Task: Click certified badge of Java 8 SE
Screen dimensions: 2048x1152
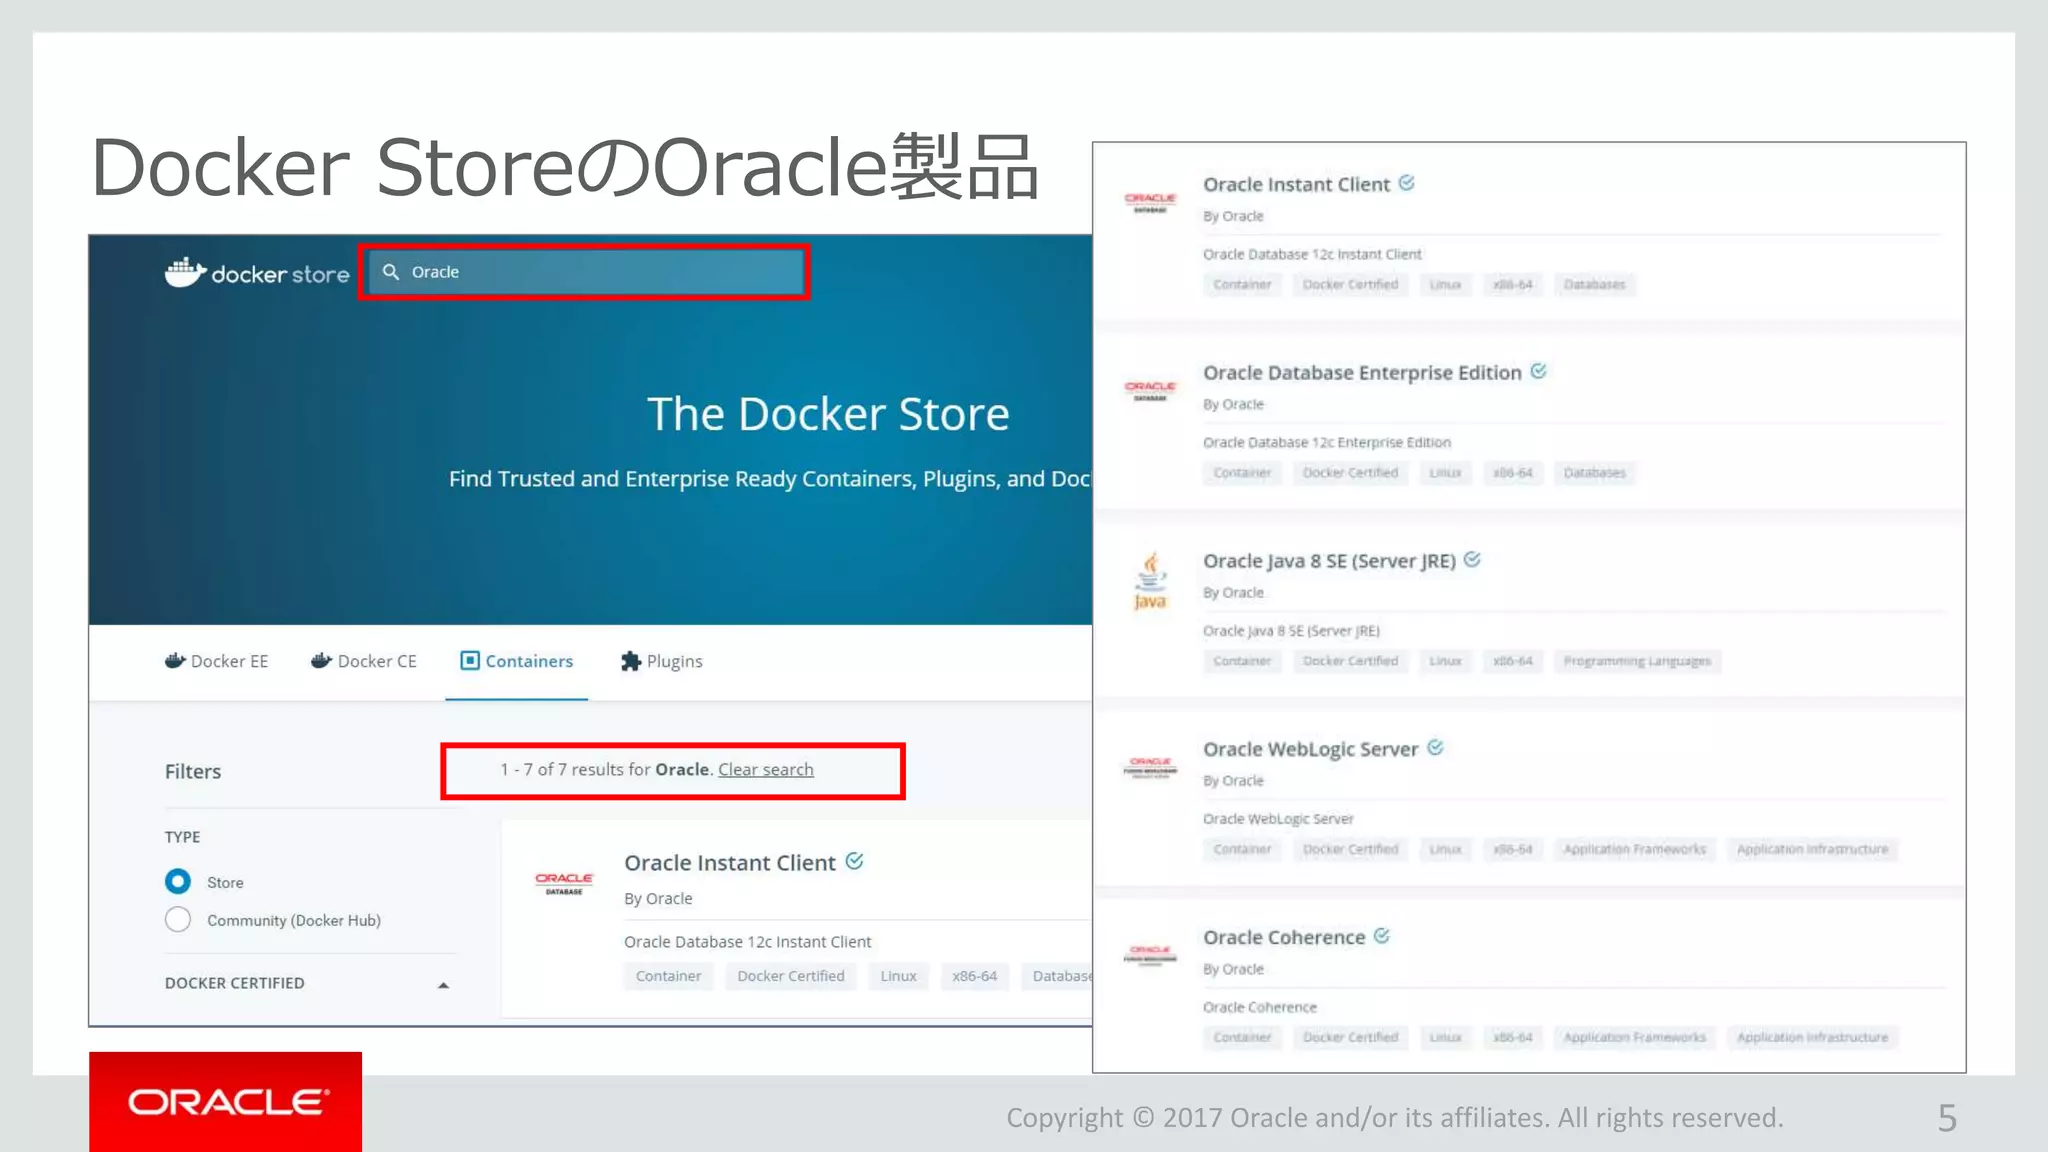Action: [1472, 559]
